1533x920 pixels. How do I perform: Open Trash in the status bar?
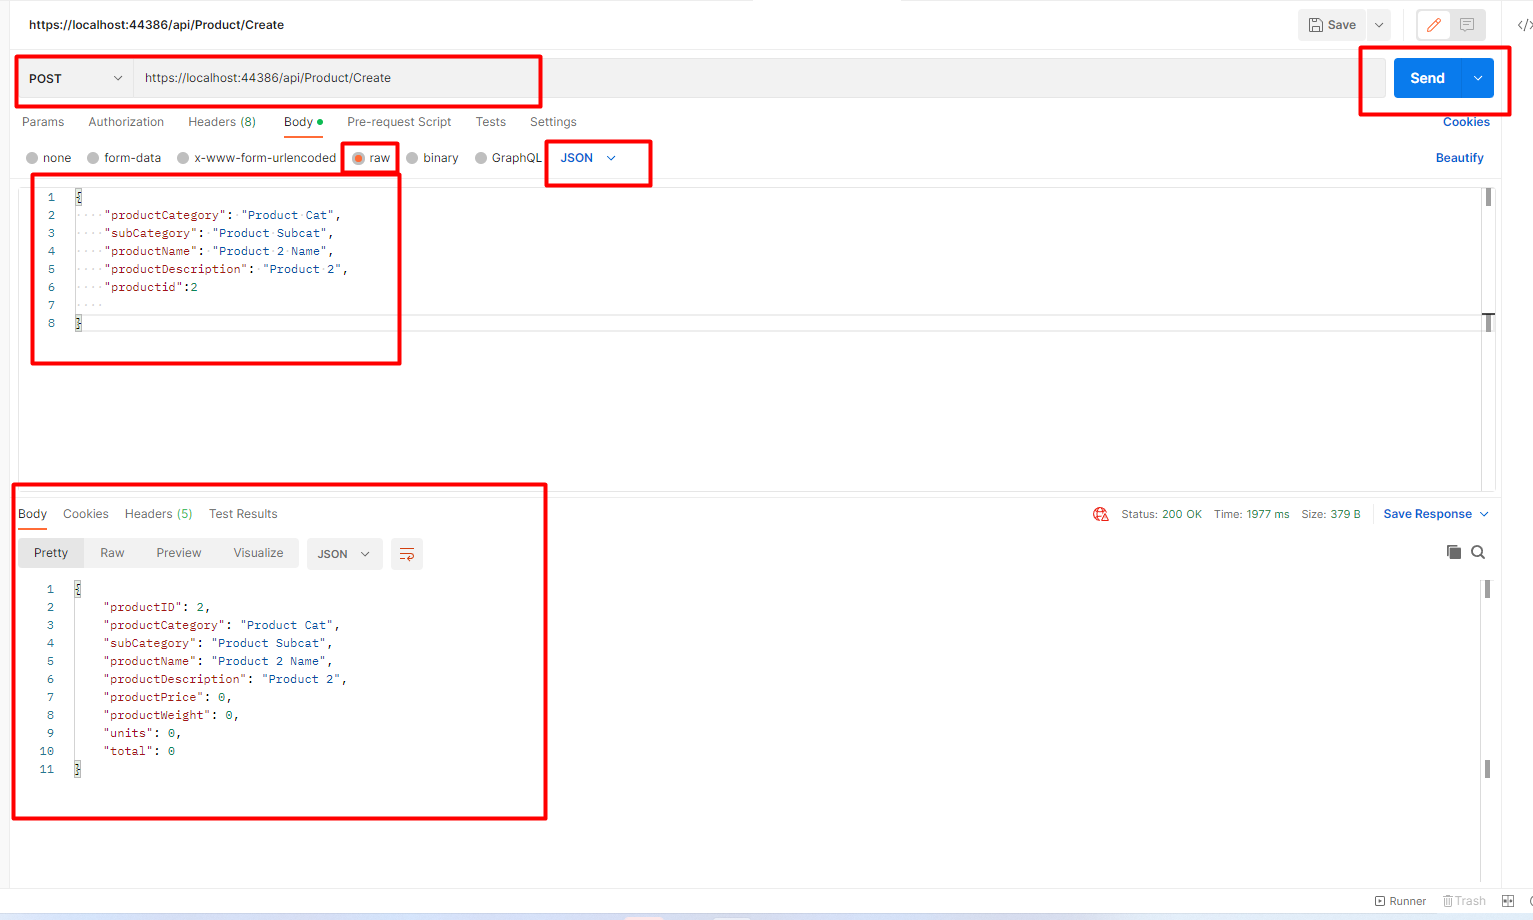pos(1464,901)
